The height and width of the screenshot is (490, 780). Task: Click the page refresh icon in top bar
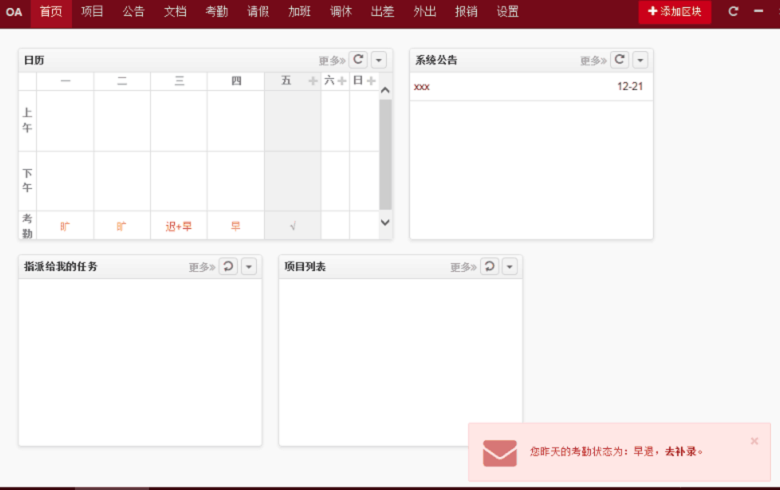tap(733, 11)
